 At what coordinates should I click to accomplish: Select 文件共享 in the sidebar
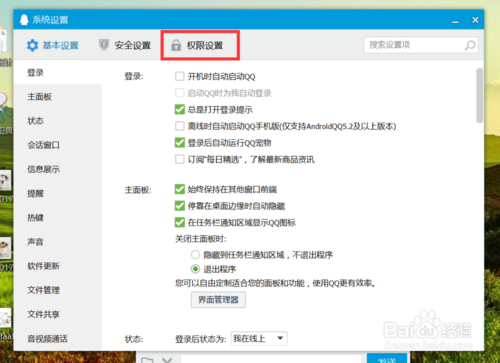tap(58, 314)
